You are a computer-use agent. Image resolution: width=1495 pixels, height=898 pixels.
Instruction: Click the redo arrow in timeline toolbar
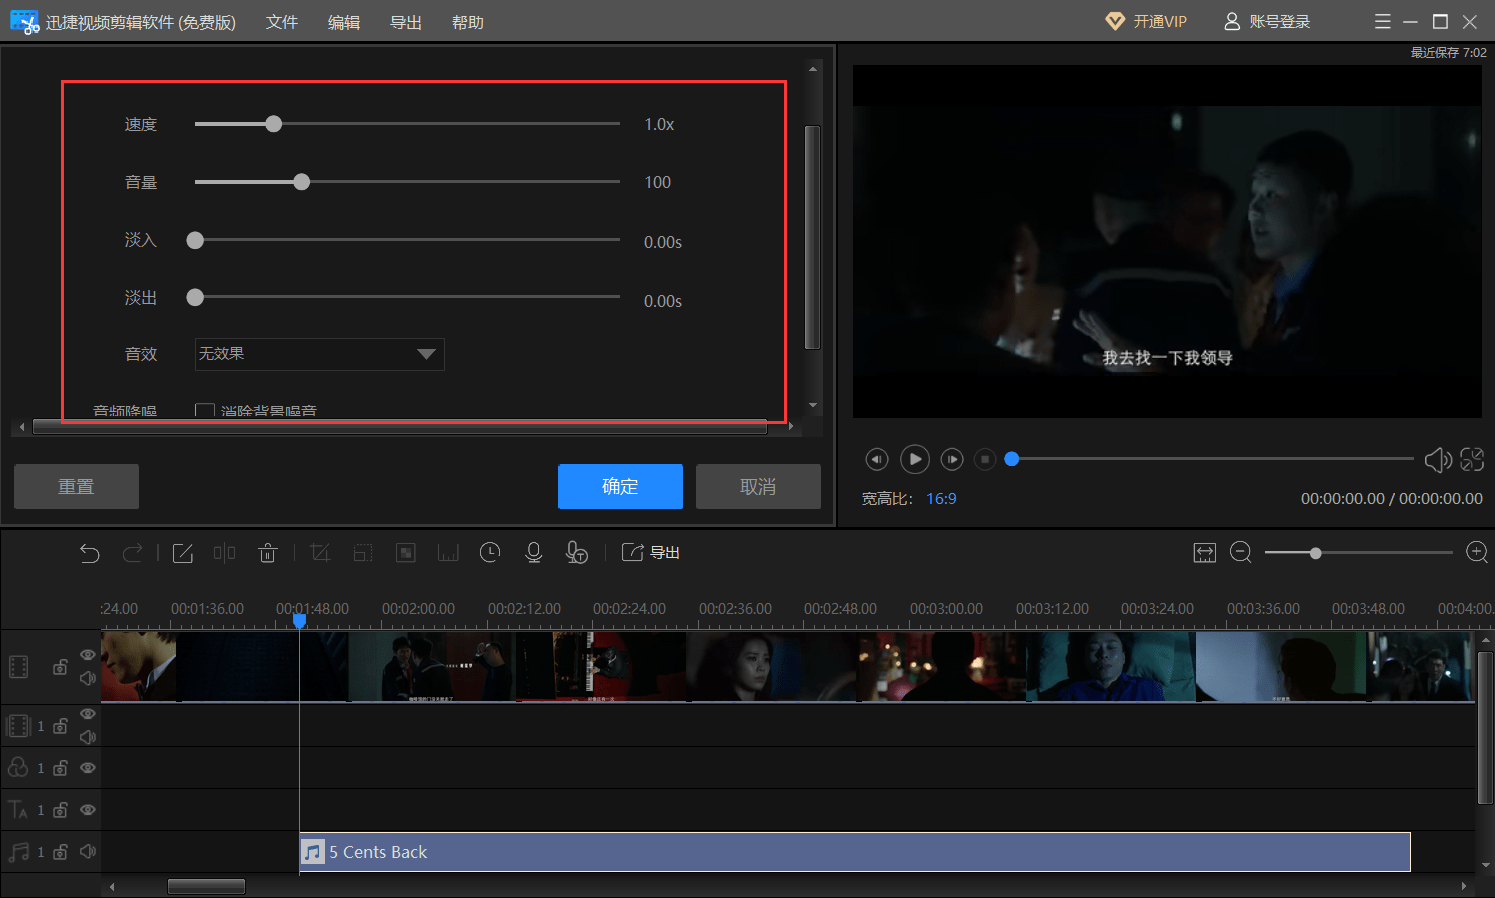pos(132,553)
